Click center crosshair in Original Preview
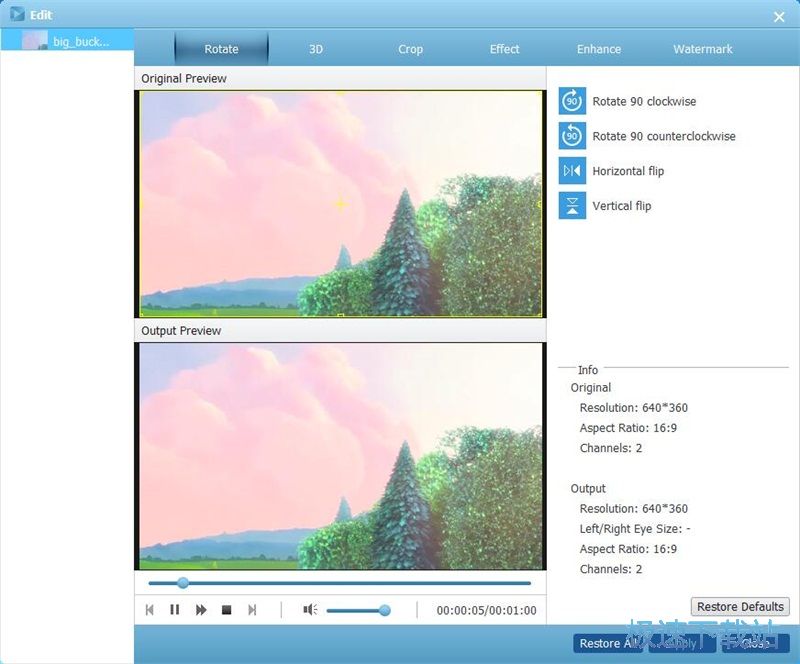800x664 pixels. (340, 204)
